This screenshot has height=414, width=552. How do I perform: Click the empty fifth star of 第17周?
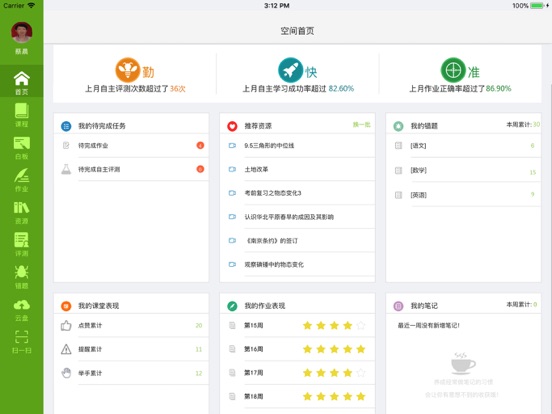[361, 373]
